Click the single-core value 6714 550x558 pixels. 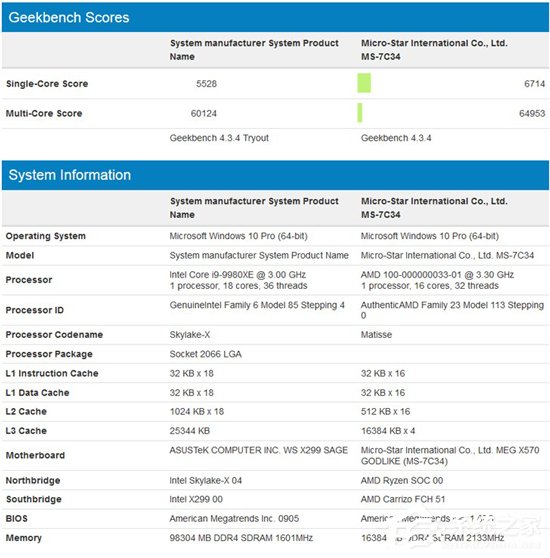tap(534, 84)
